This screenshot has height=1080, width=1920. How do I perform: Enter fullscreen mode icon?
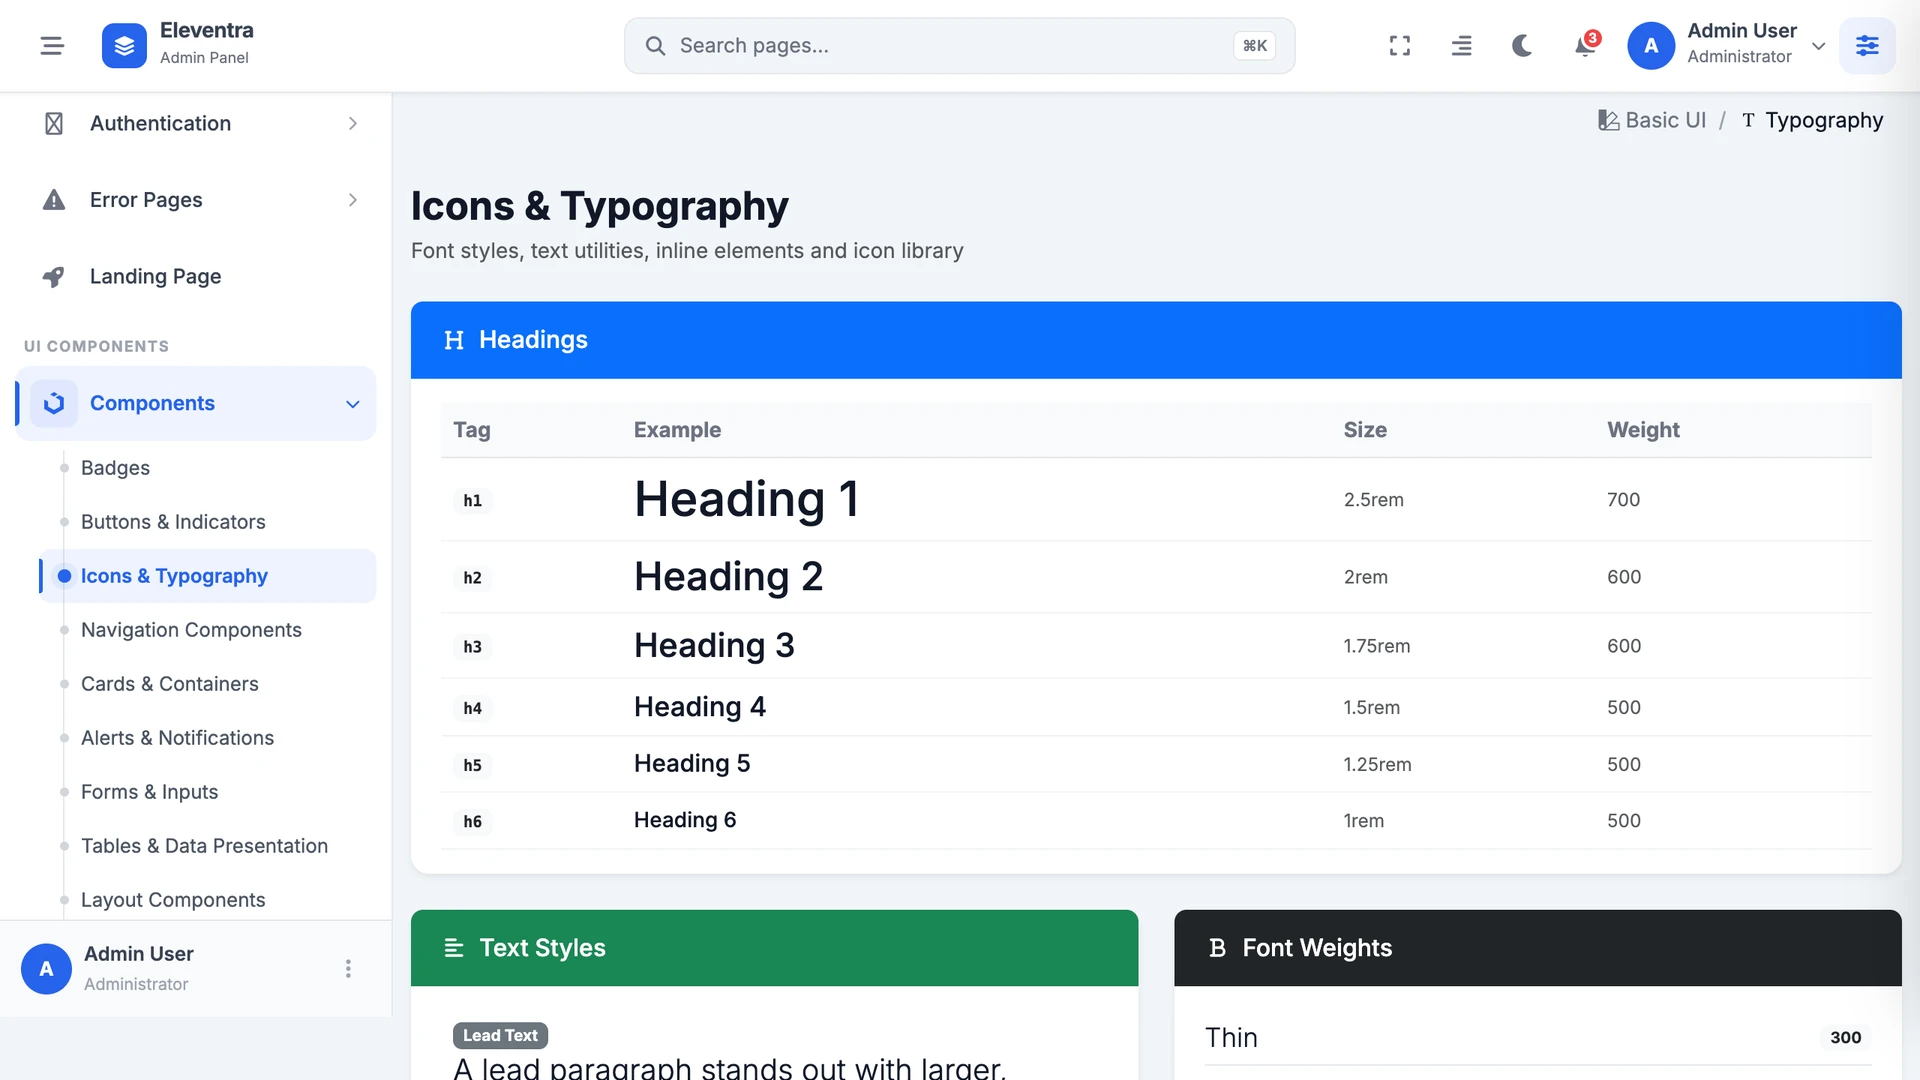tap(1400, 45)
